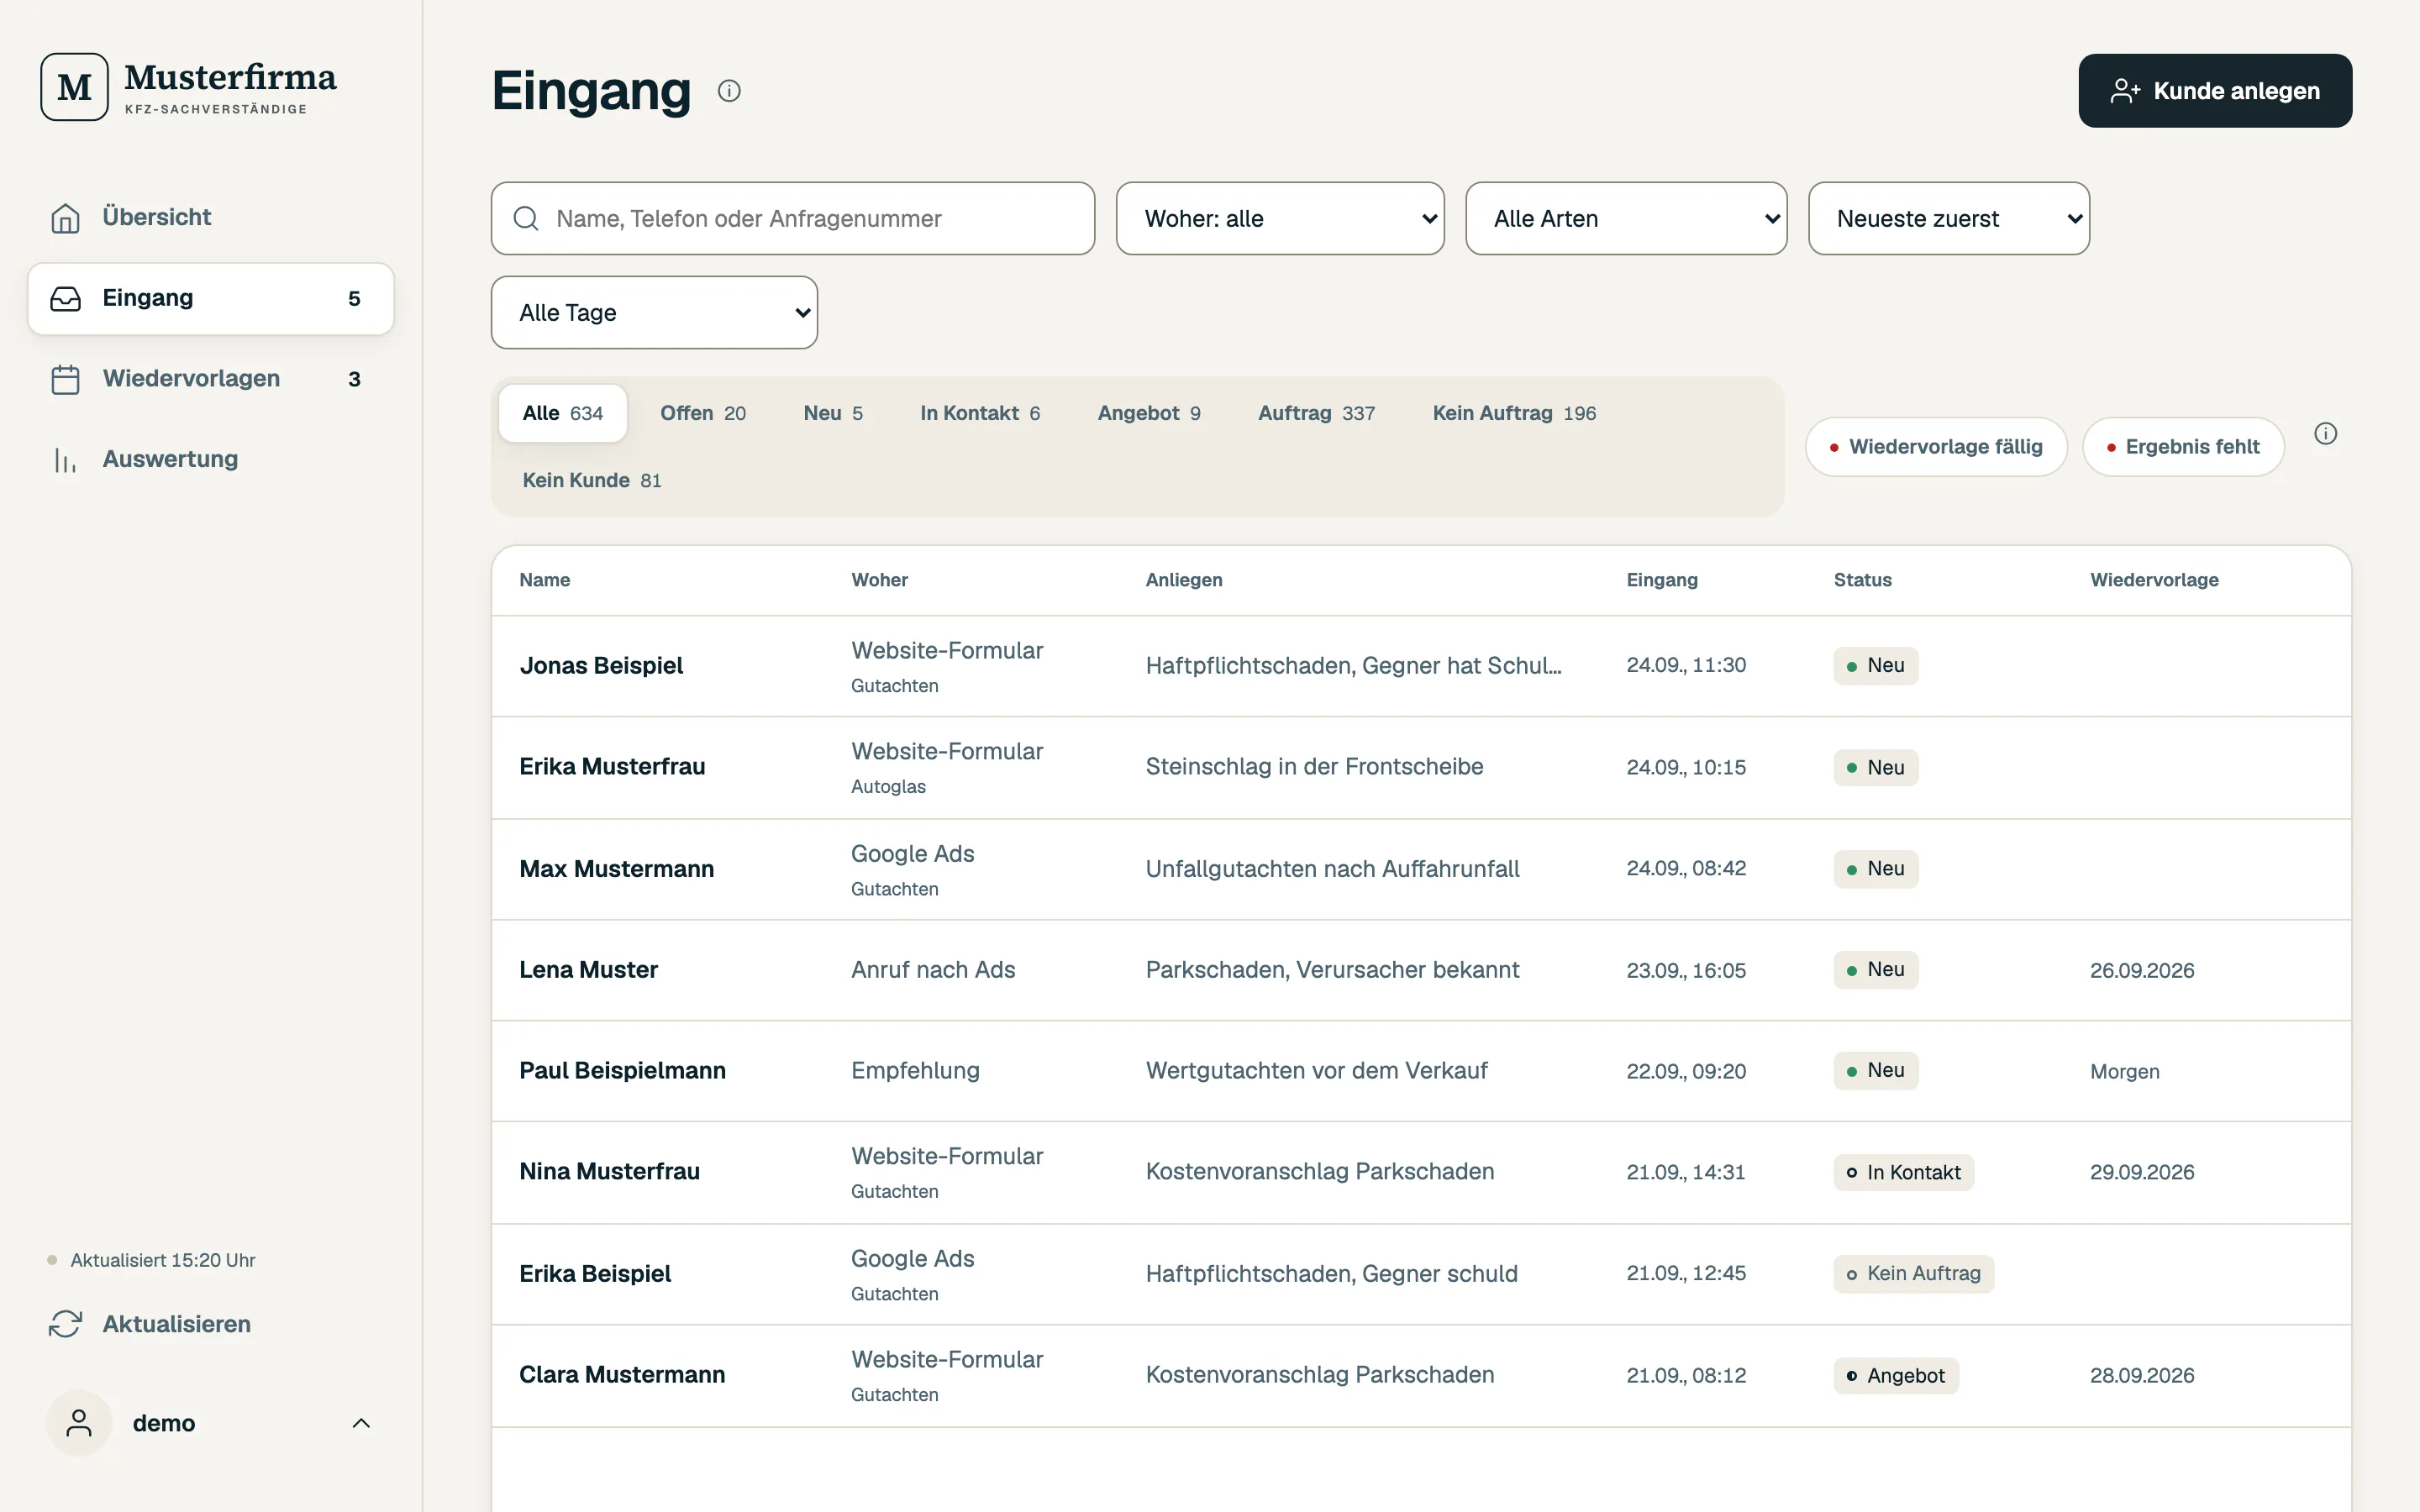
Task: Click the bar chart icon for Auswertung
Action: tap(66, 460)
